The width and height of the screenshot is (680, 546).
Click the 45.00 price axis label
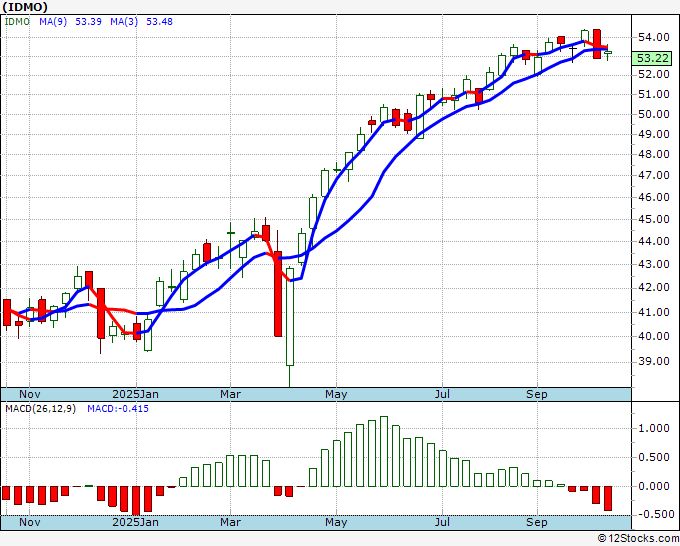pos(654,219)
